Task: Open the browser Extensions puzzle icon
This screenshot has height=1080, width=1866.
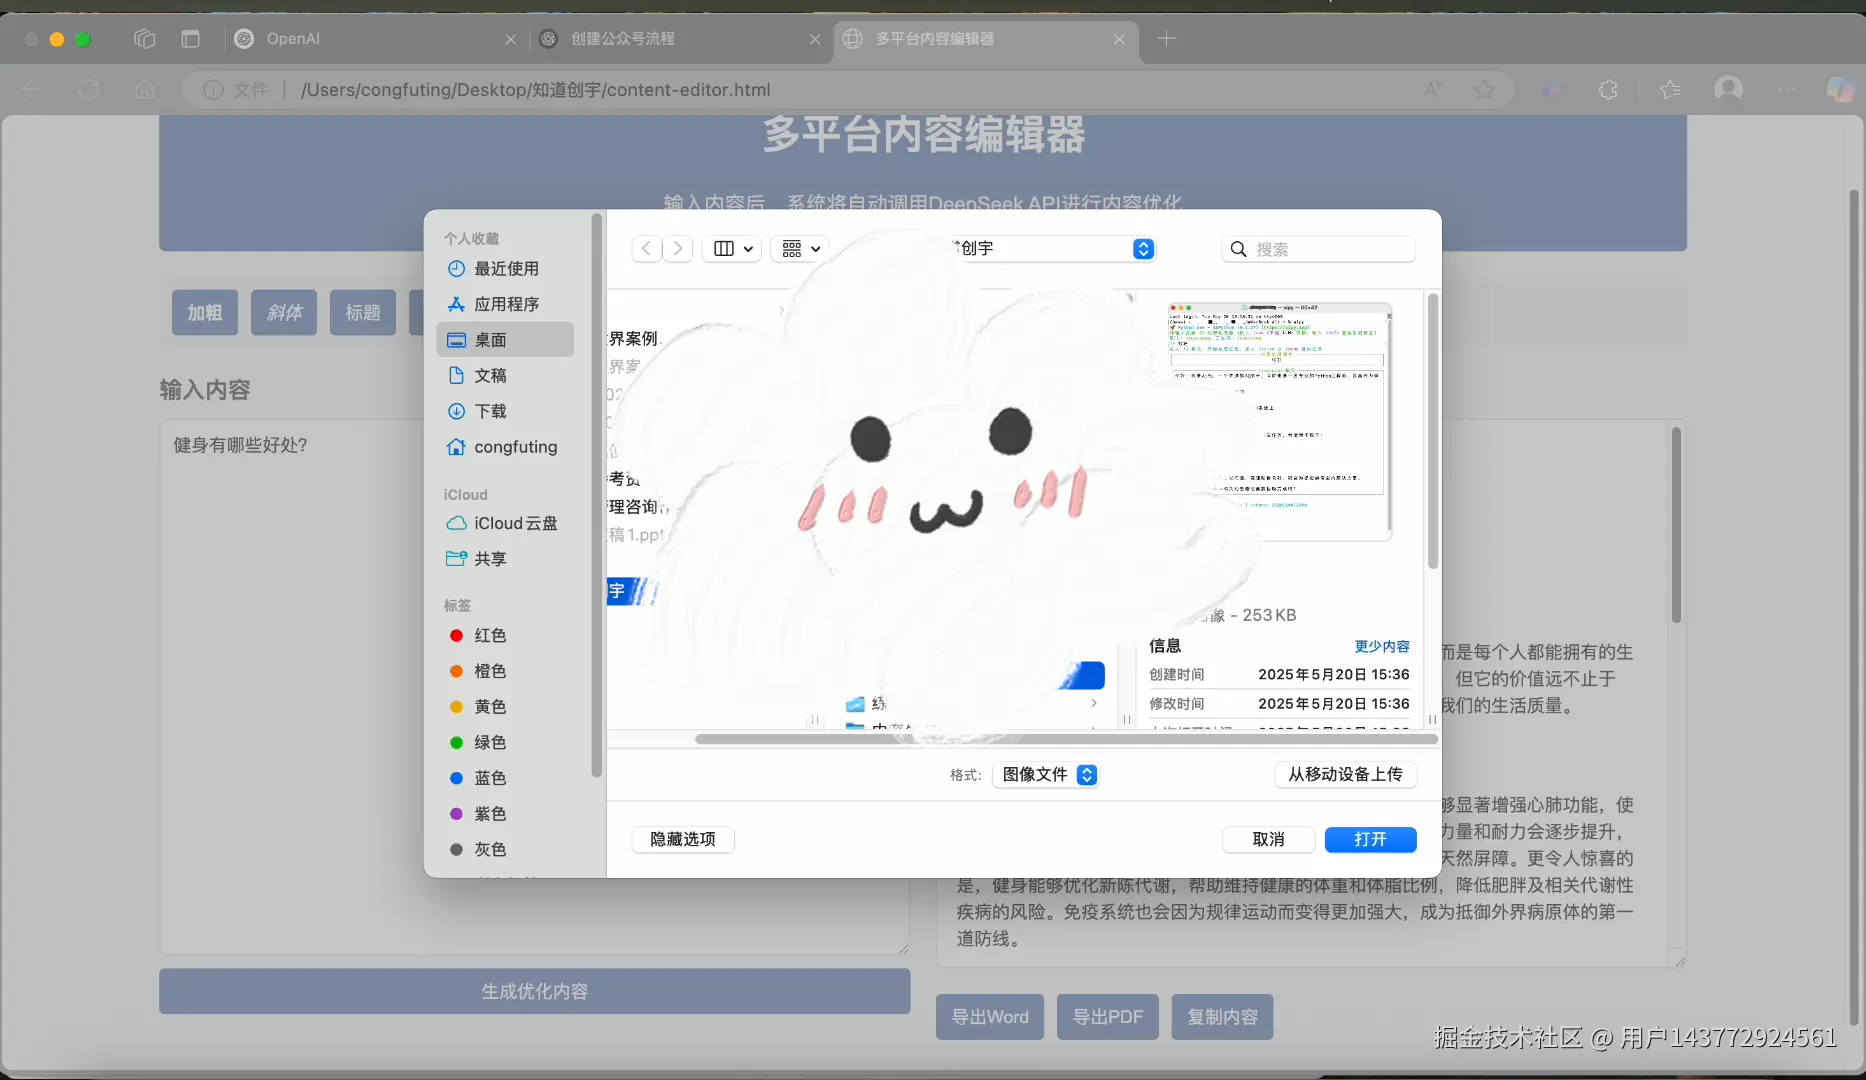Action: coord(1609,89)
